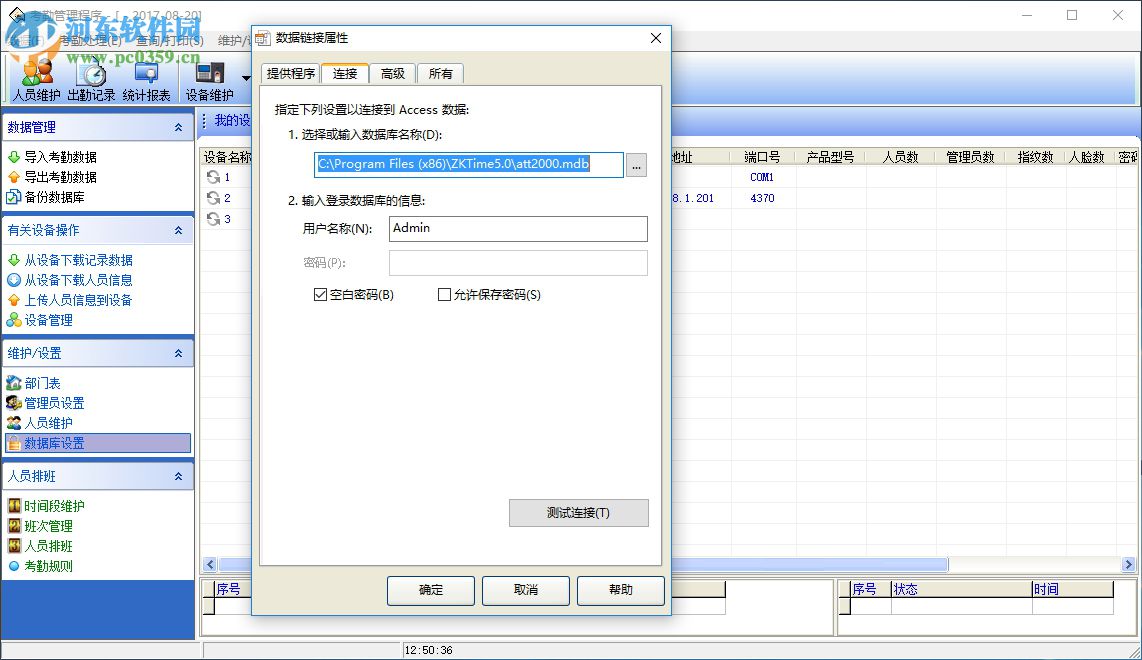Switch to the 所有 tab in the dialog
The width and height of the screenshot is (1142, 660).
pyautogui.click(x=440, y=73)
